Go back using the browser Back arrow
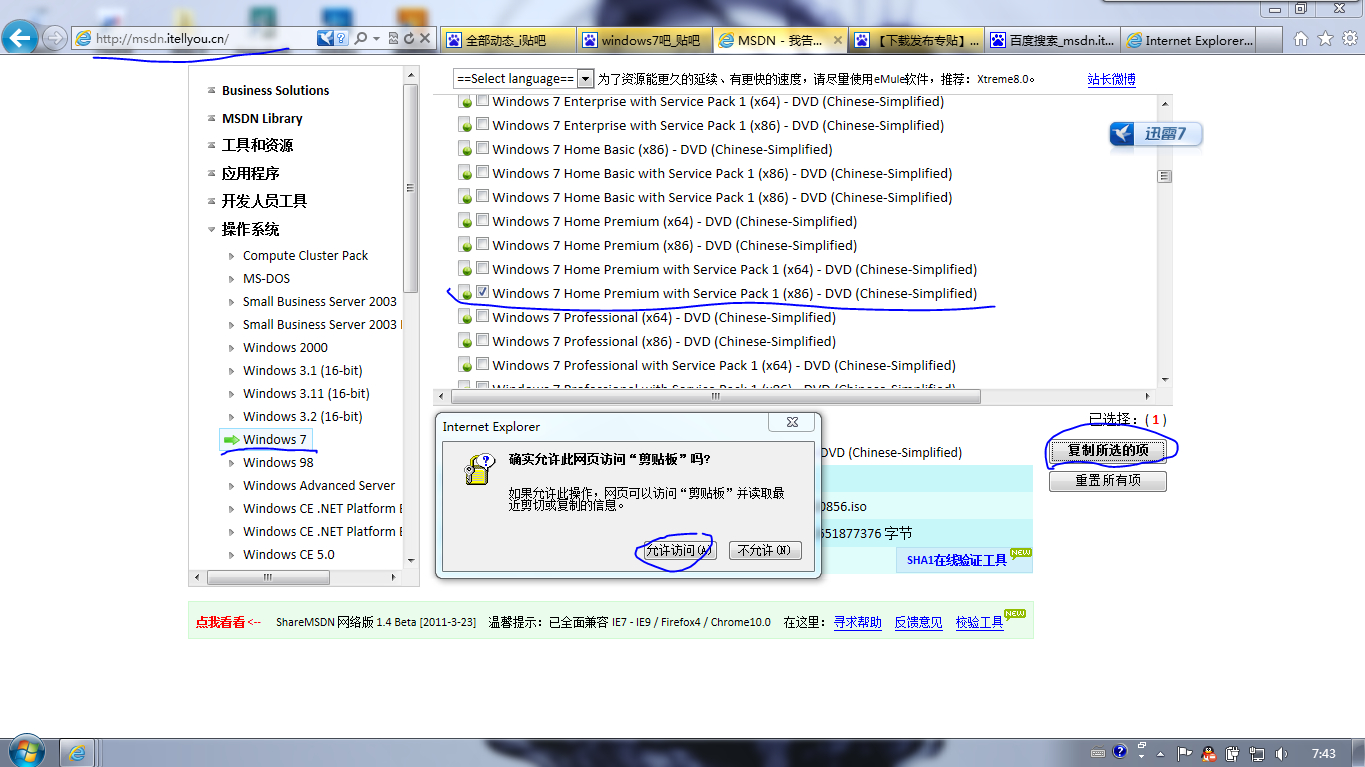 point(20,39)
